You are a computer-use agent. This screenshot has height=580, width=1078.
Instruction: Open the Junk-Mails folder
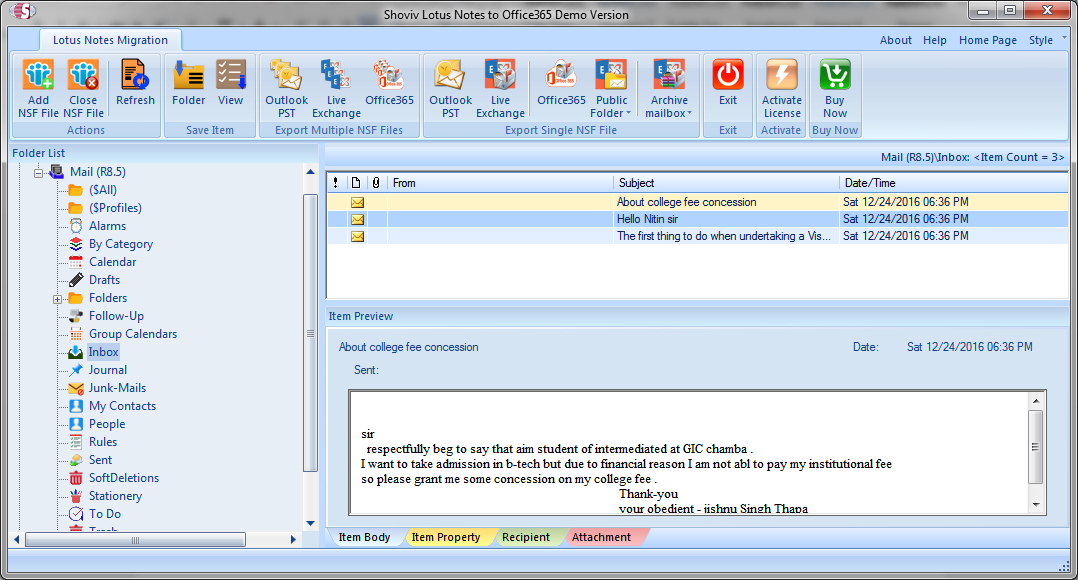(117, 388)
